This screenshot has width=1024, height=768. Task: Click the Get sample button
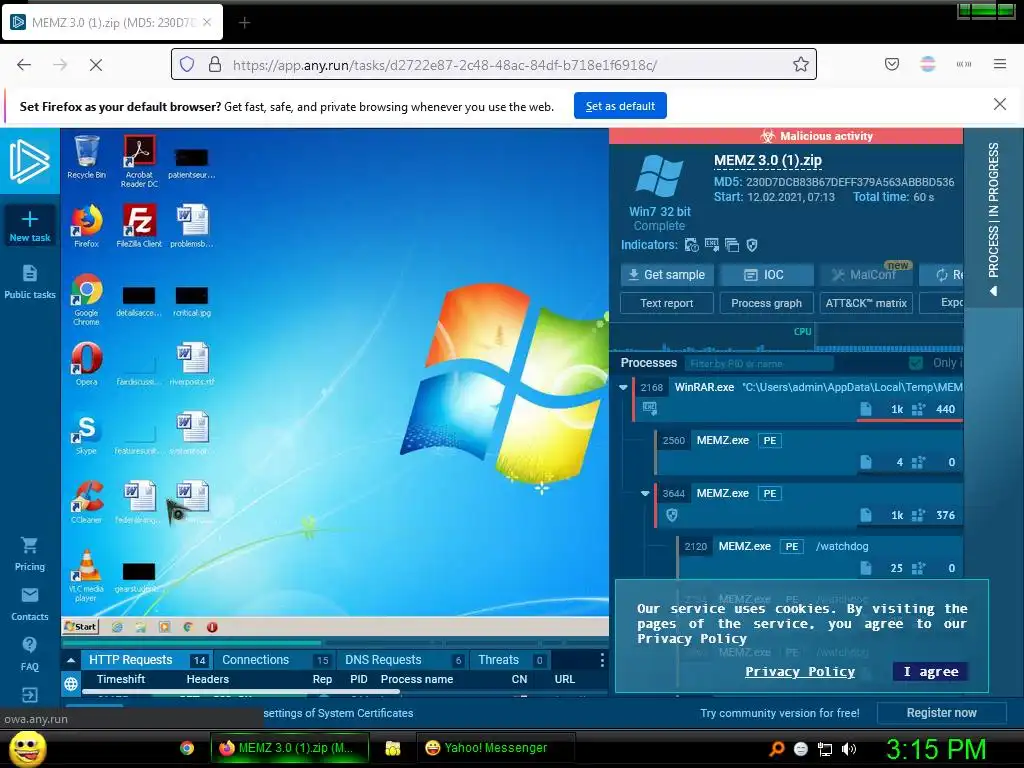click(667, 275)
